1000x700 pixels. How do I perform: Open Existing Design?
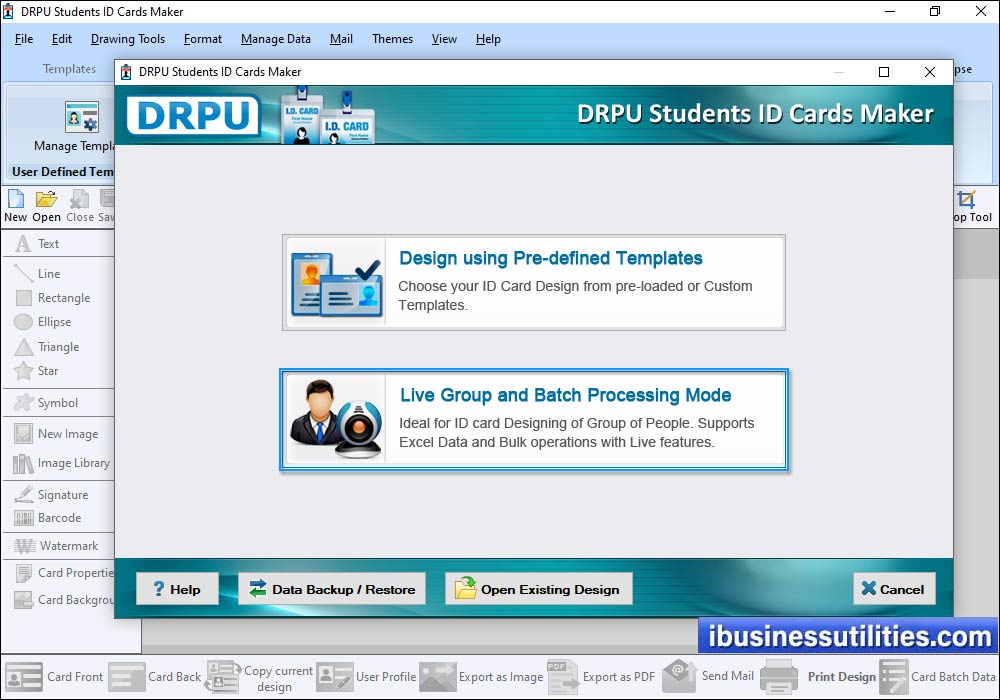click(x=538, y=589)
